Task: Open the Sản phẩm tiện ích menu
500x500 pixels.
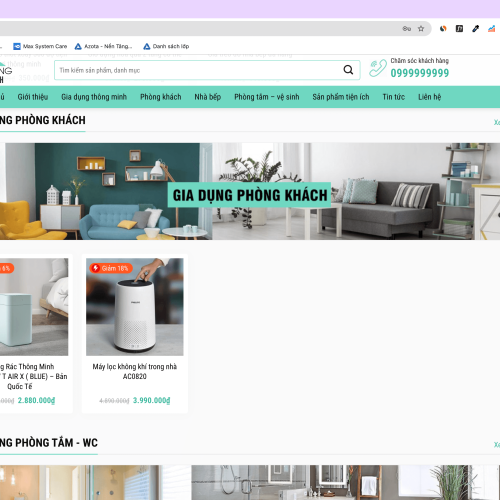Action: (341, 97)
